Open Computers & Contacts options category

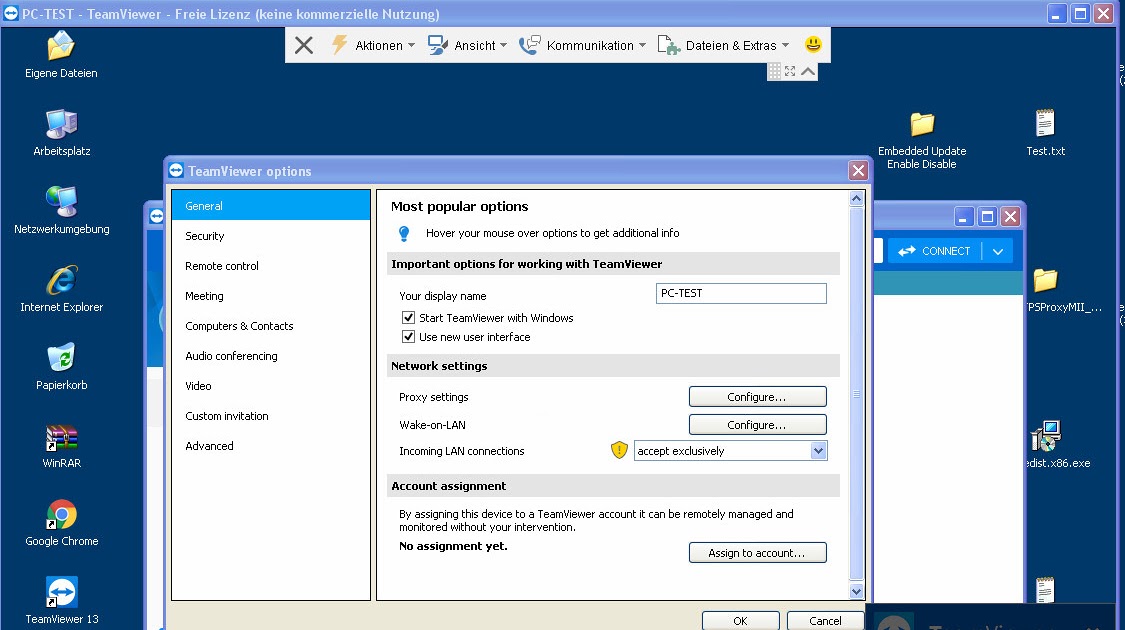(x=271, y=326)
